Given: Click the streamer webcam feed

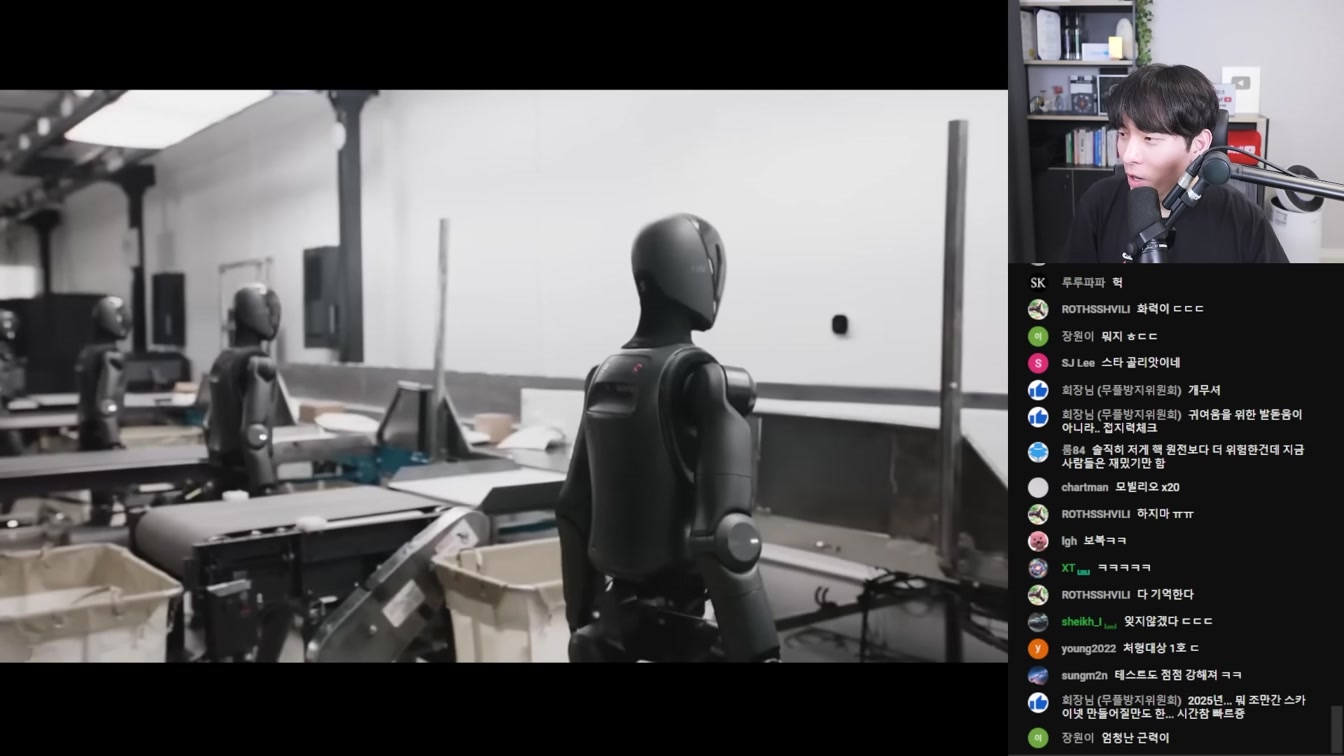Looking at the screenshot, I should coord(1176,131).
